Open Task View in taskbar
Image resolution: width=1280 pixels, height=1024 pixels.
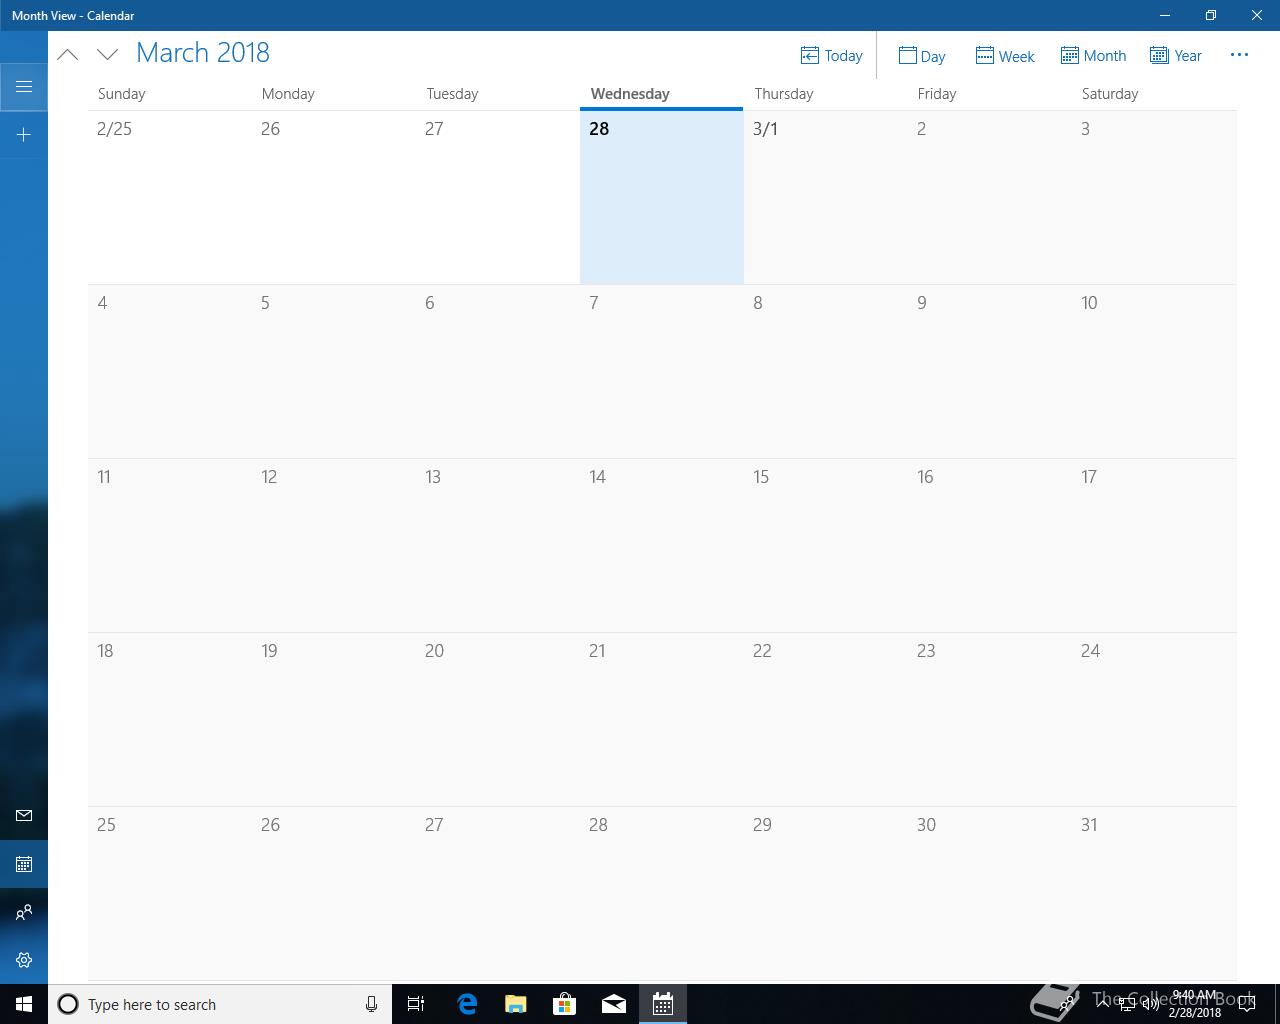[x=416, y=1004]
